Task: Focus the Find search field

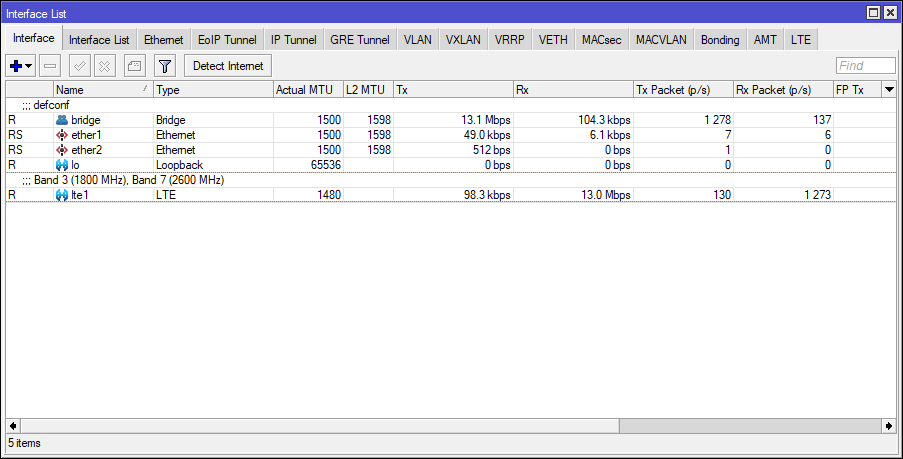Action: point(866,66)
